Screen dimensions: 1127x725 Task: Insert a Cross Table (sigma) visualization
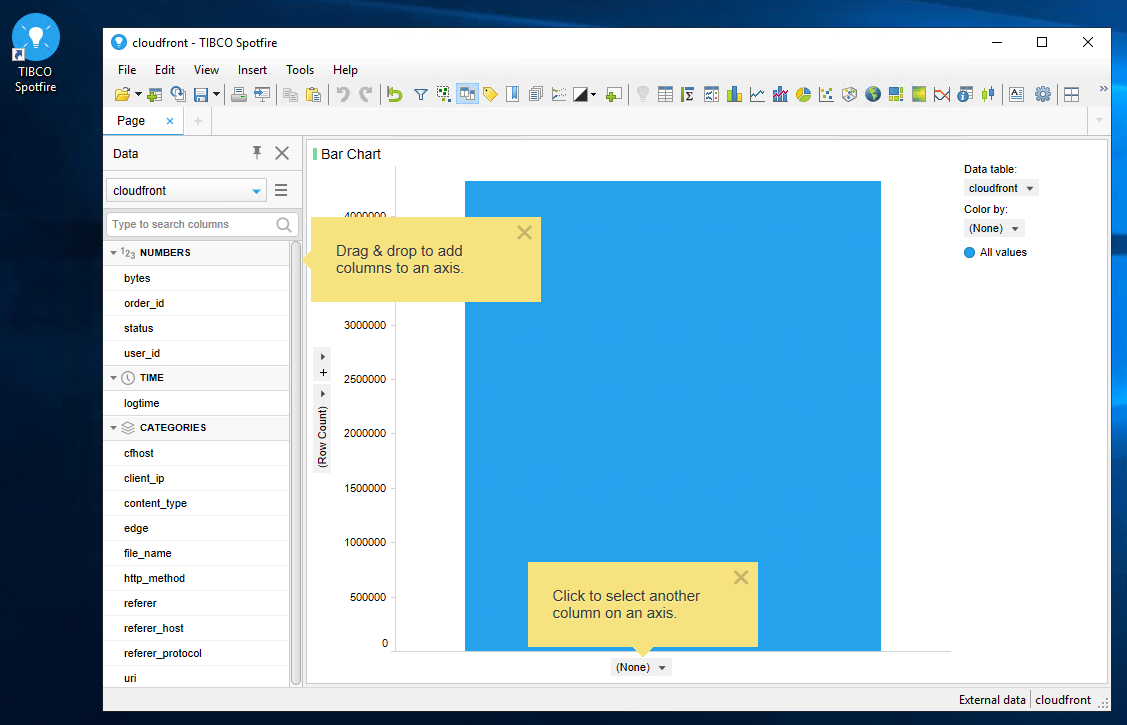pos(688,94)
